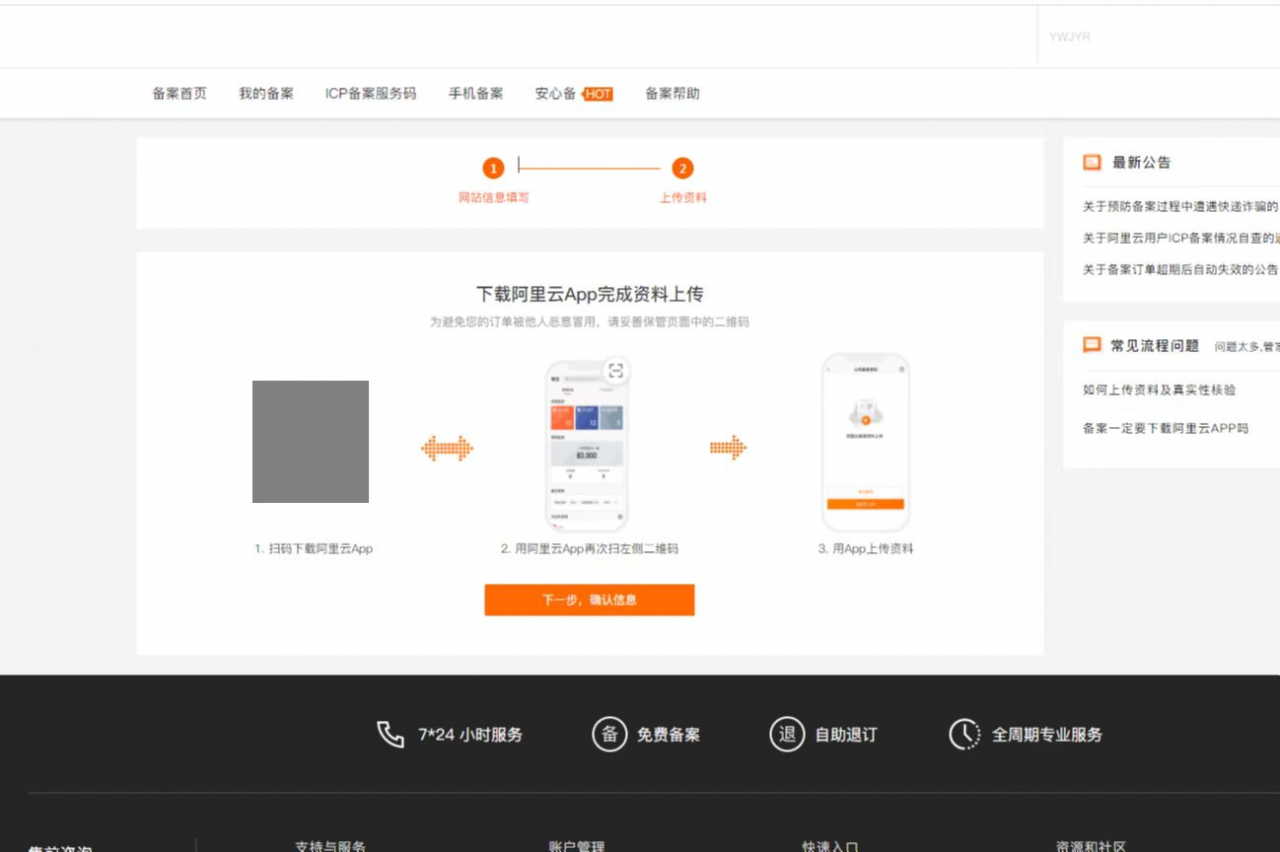Select the step 2 circle indicator
Screen dimensions: 1280x852
click(683, 168)
